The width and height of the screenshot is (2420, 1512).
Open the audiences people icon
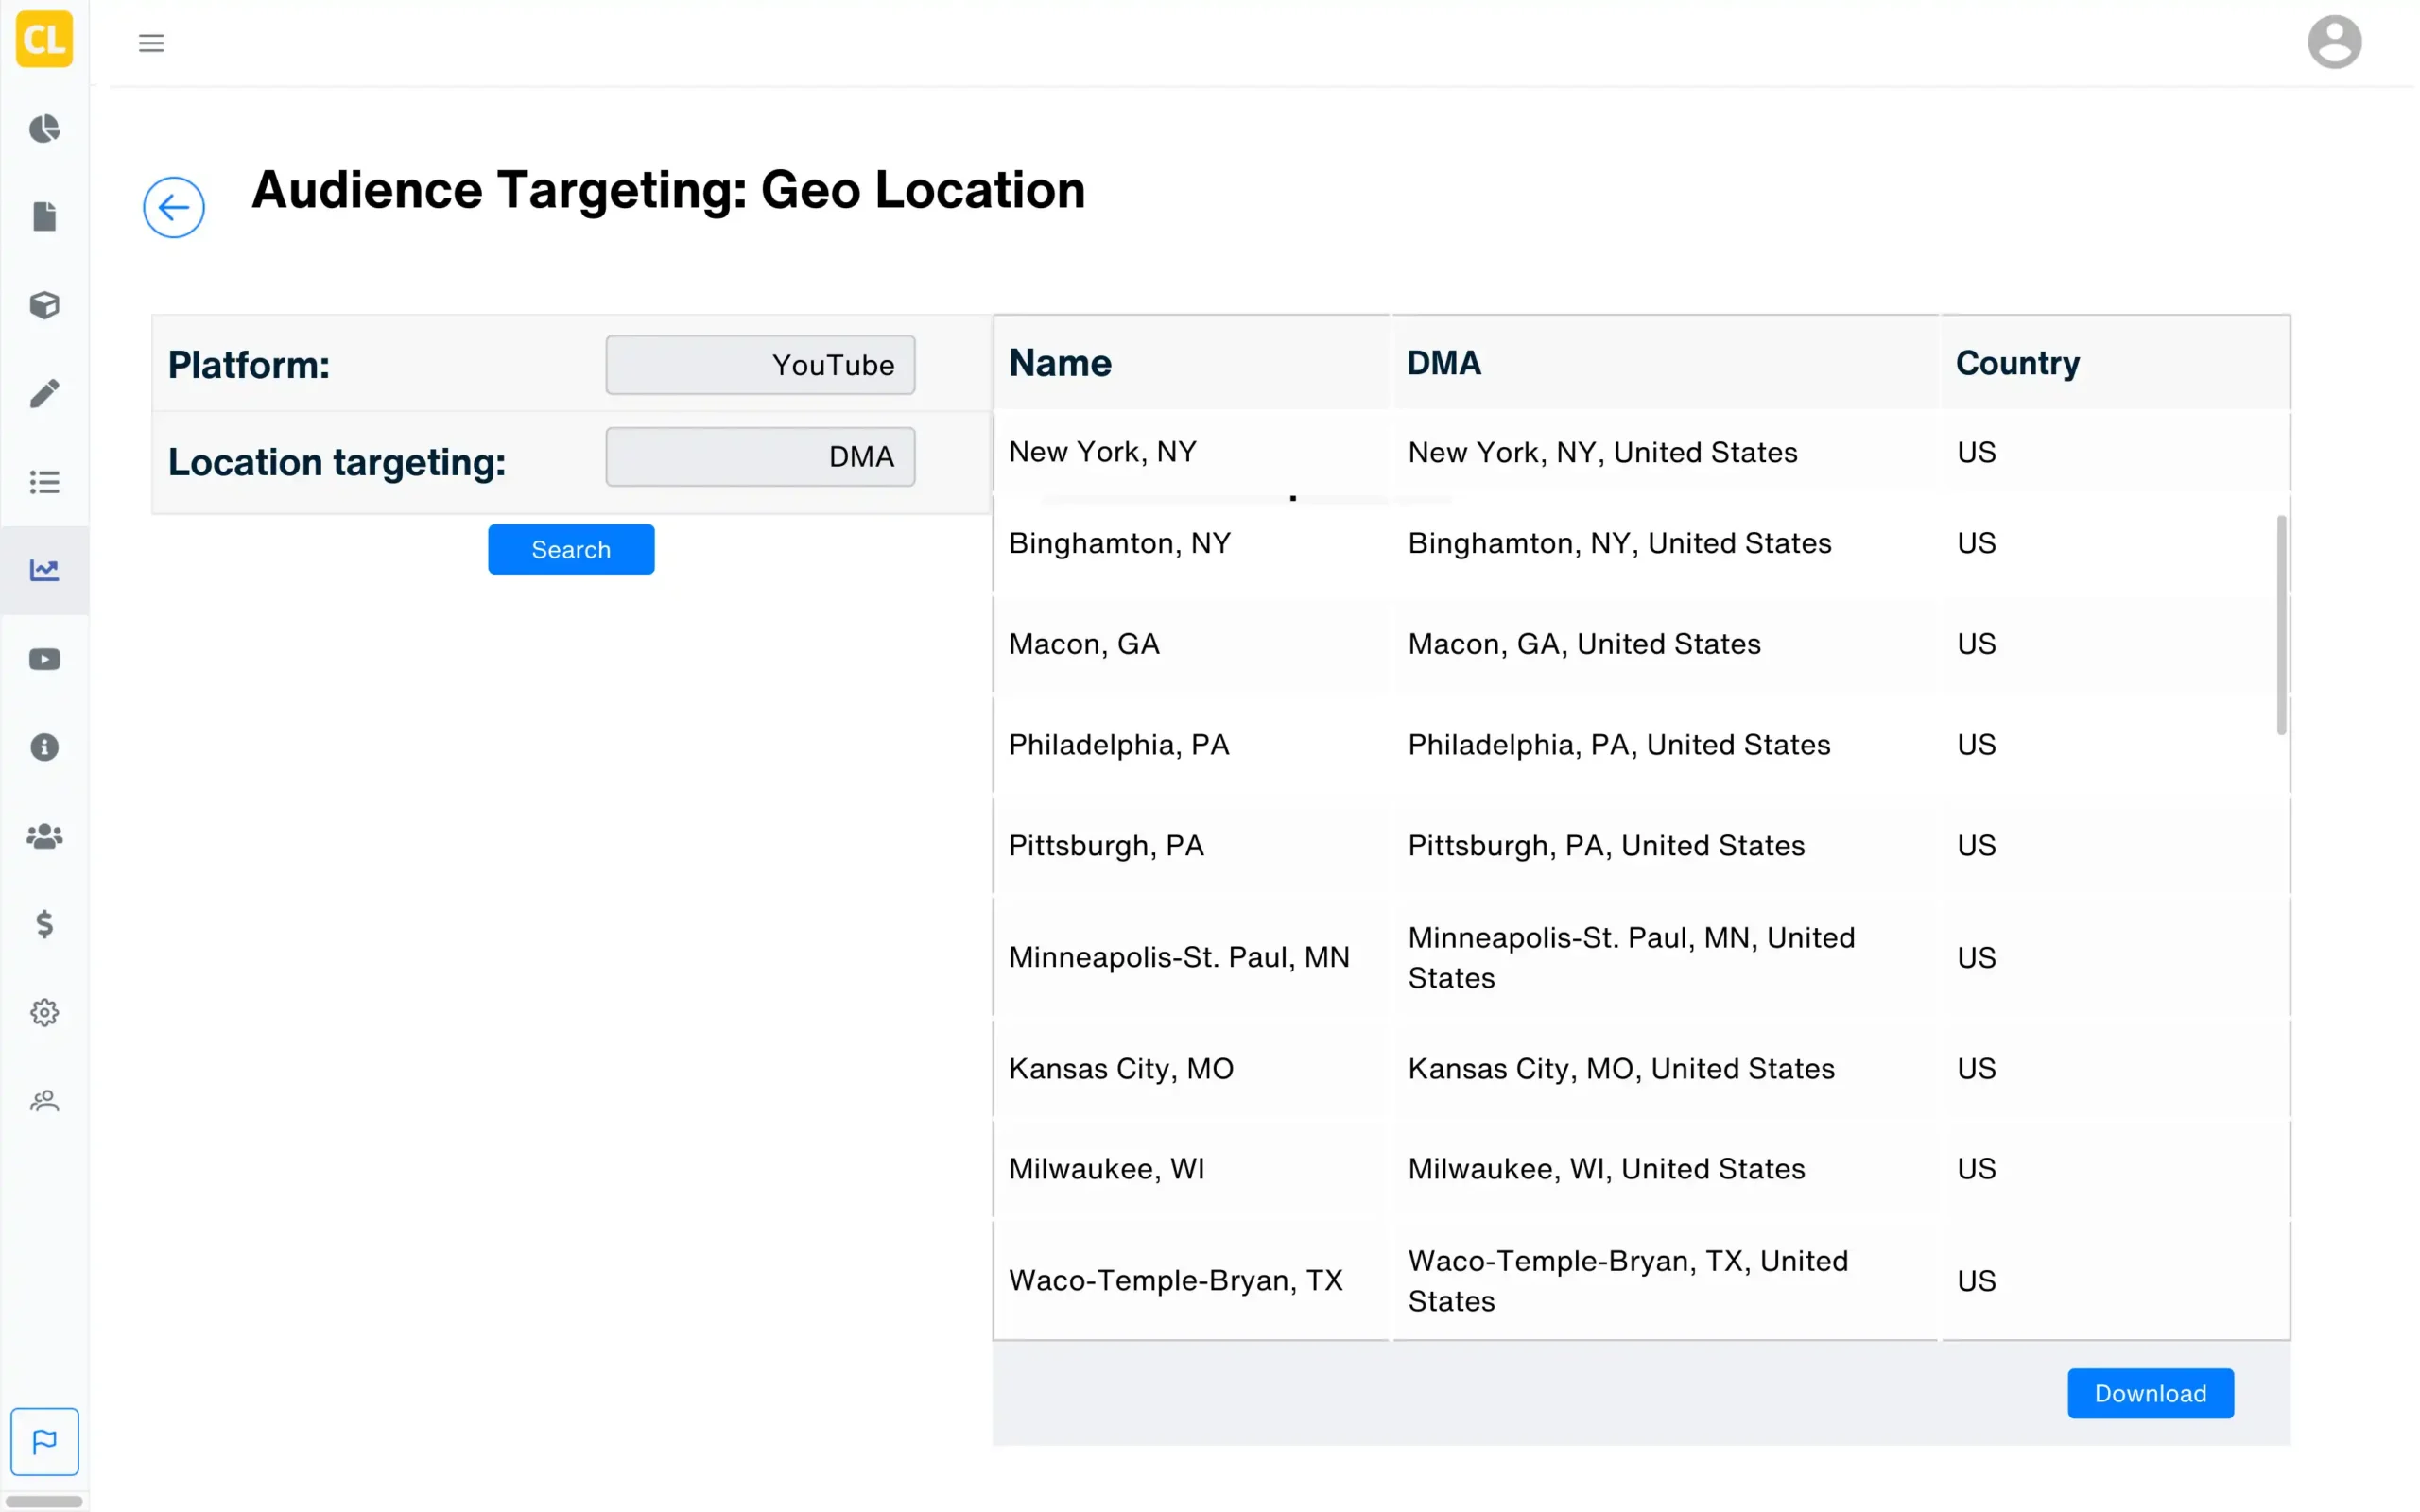(44, 837)
